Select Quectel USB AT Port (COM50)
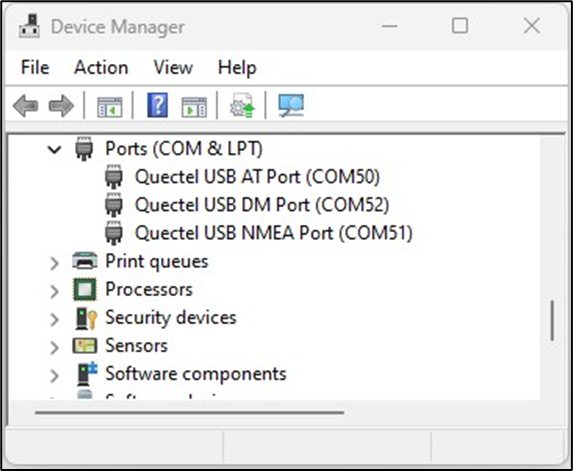This screenshot has height=471, width=573. click(x=258, y=177)
